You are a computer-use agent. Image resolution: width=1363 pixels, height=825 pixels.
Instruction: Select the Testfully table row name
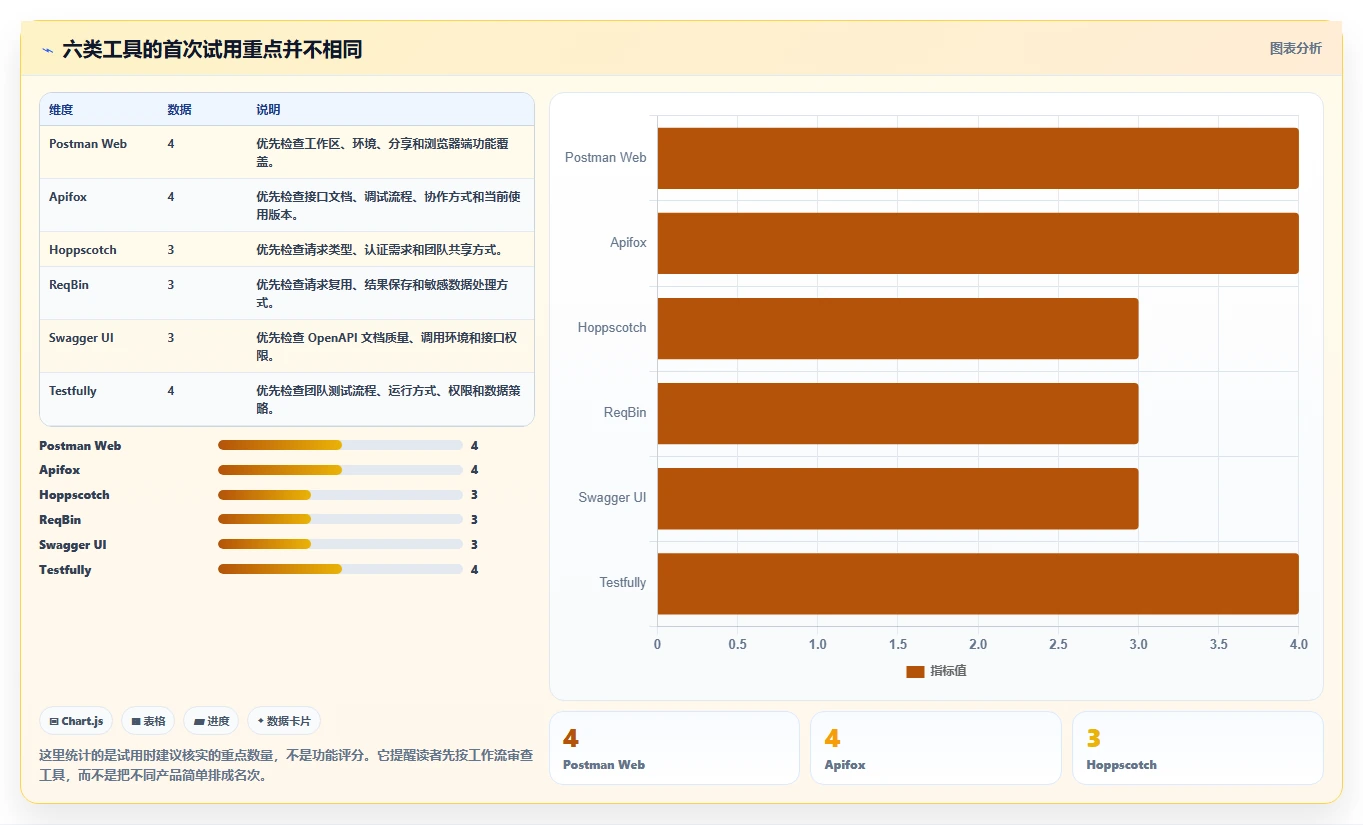(73, 391)
